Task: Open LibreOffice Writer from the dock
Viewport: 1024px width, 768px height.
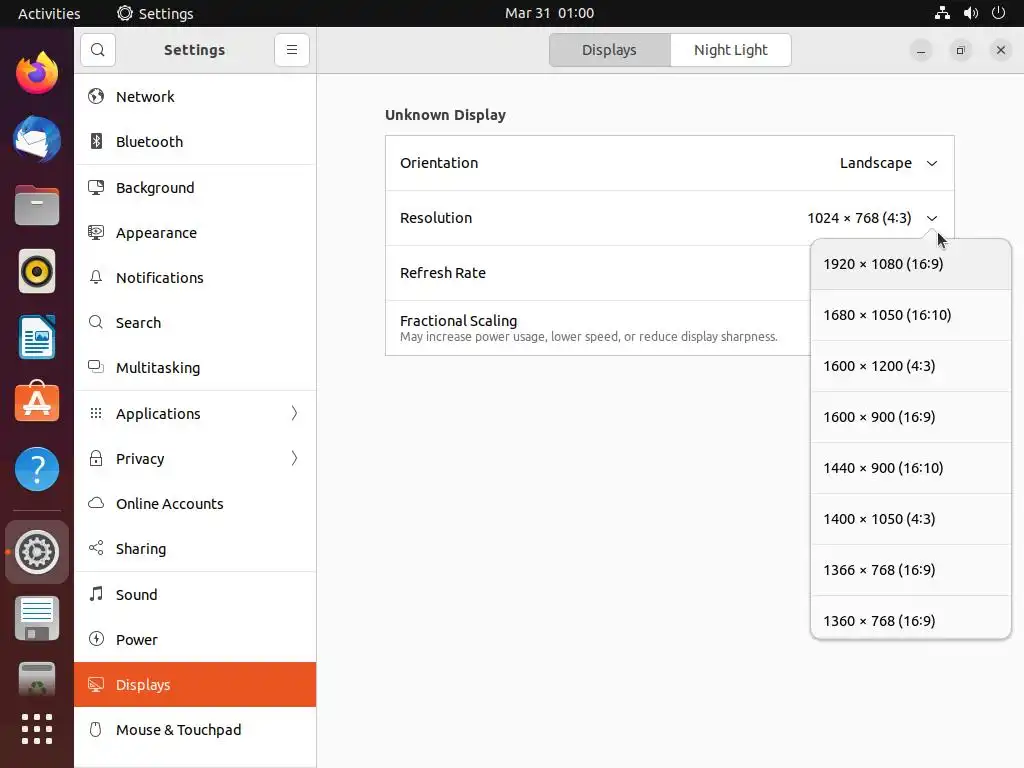Action: [x=37, y=337]
